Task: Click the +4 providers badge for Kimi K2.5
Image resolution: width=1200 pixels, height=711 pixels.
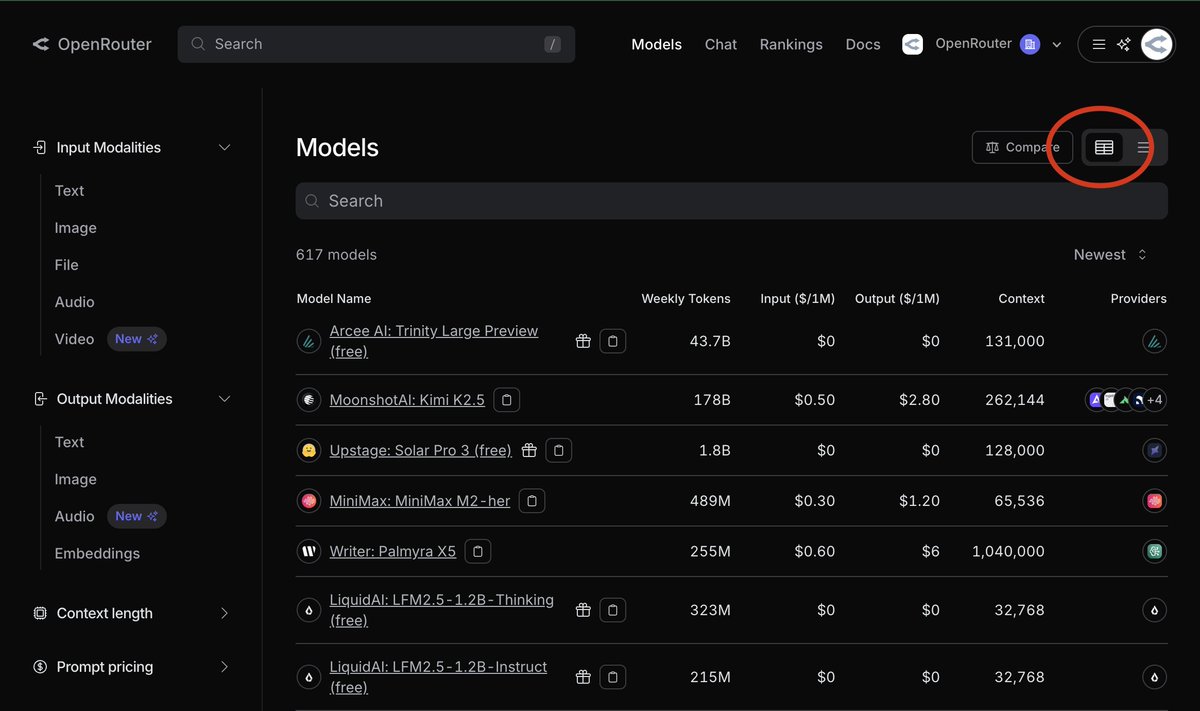Action: click(x=1155, y=400)
